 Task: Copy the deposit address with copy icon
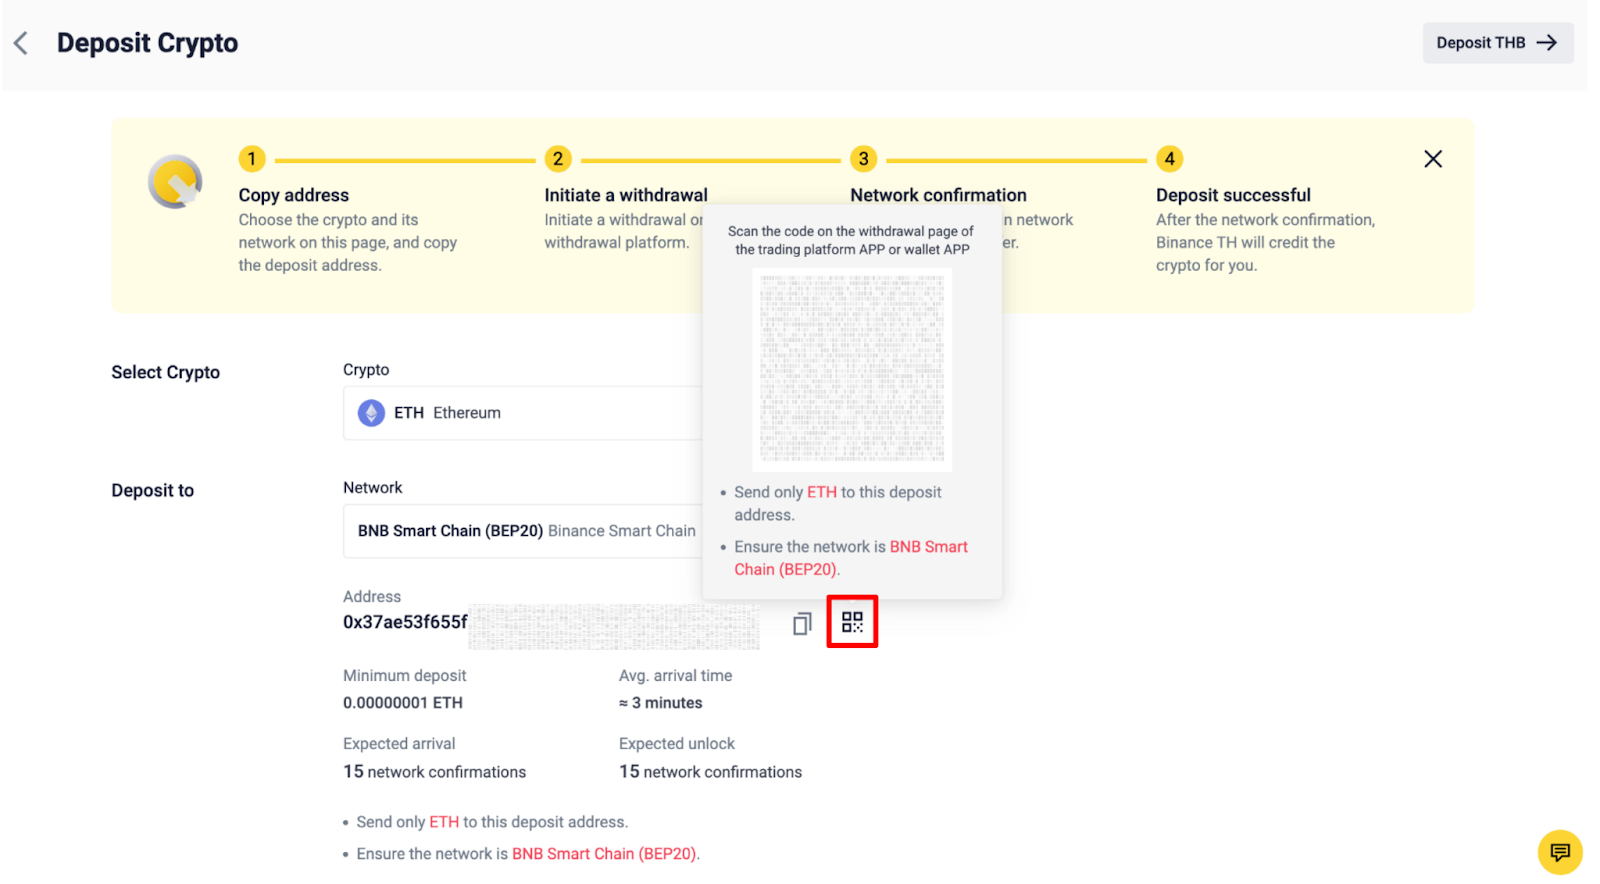tap(801, 624)
